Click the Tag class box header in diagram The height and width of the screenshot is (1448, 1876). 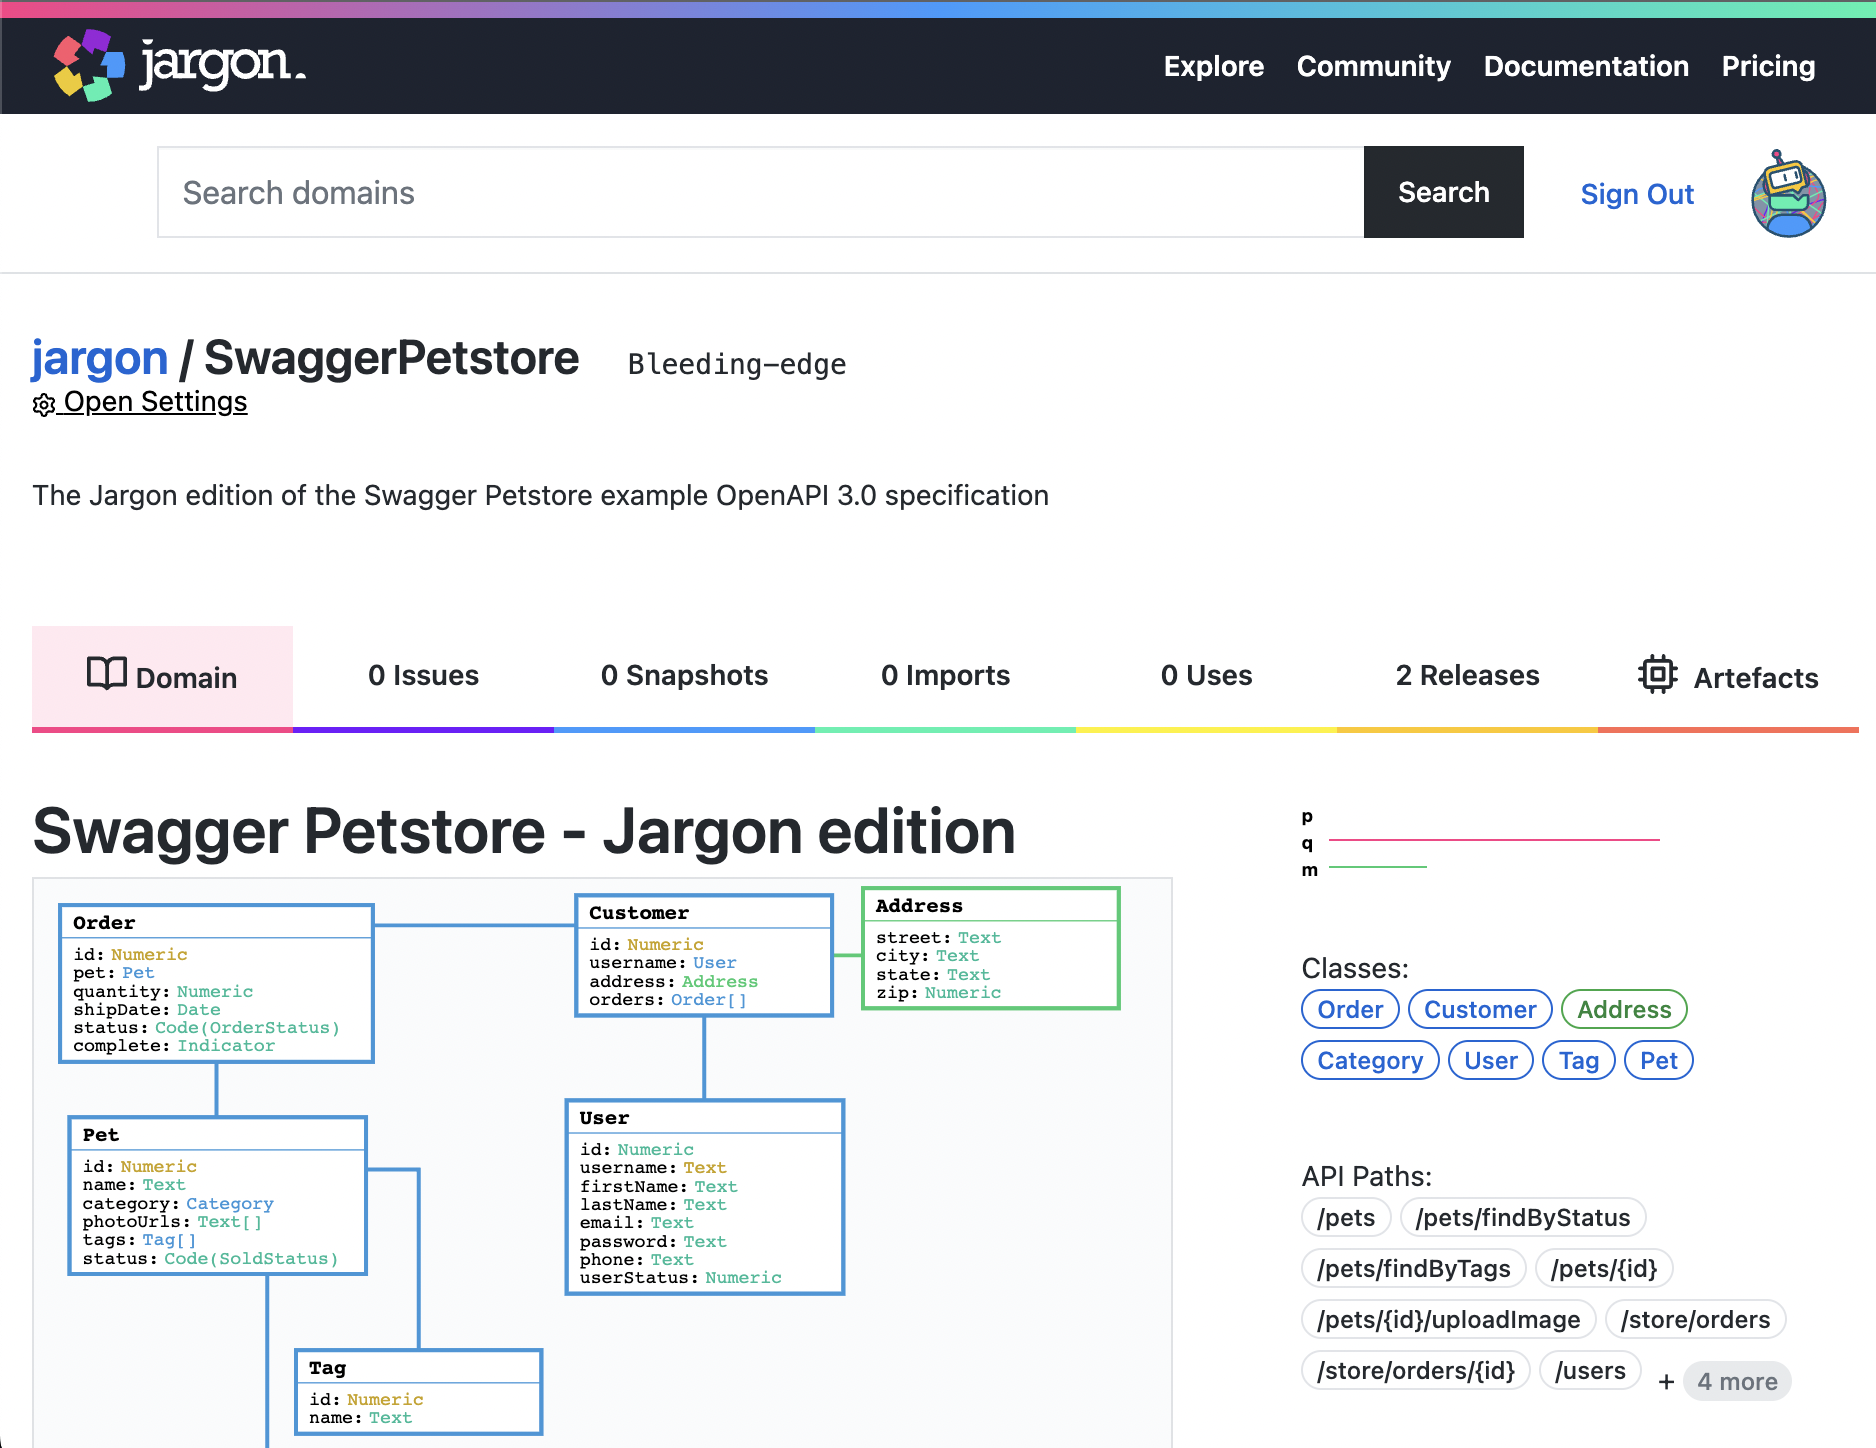[x=418, y=1367]
